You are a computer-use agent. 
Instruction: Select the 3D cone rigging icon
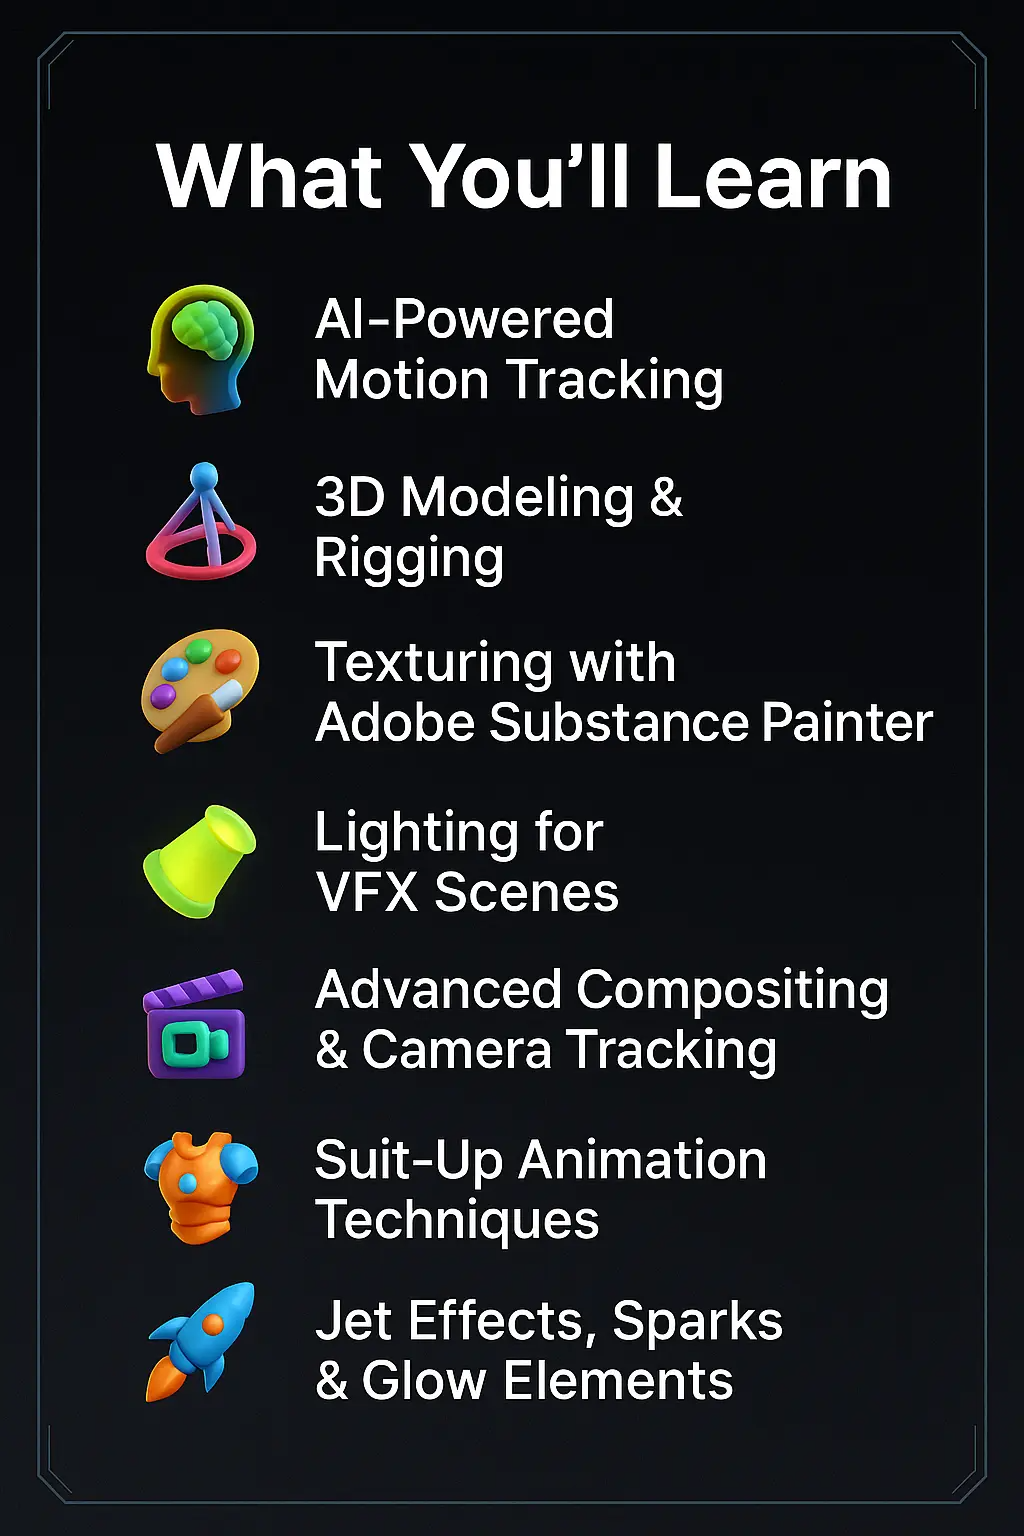(x=201, y=521)
